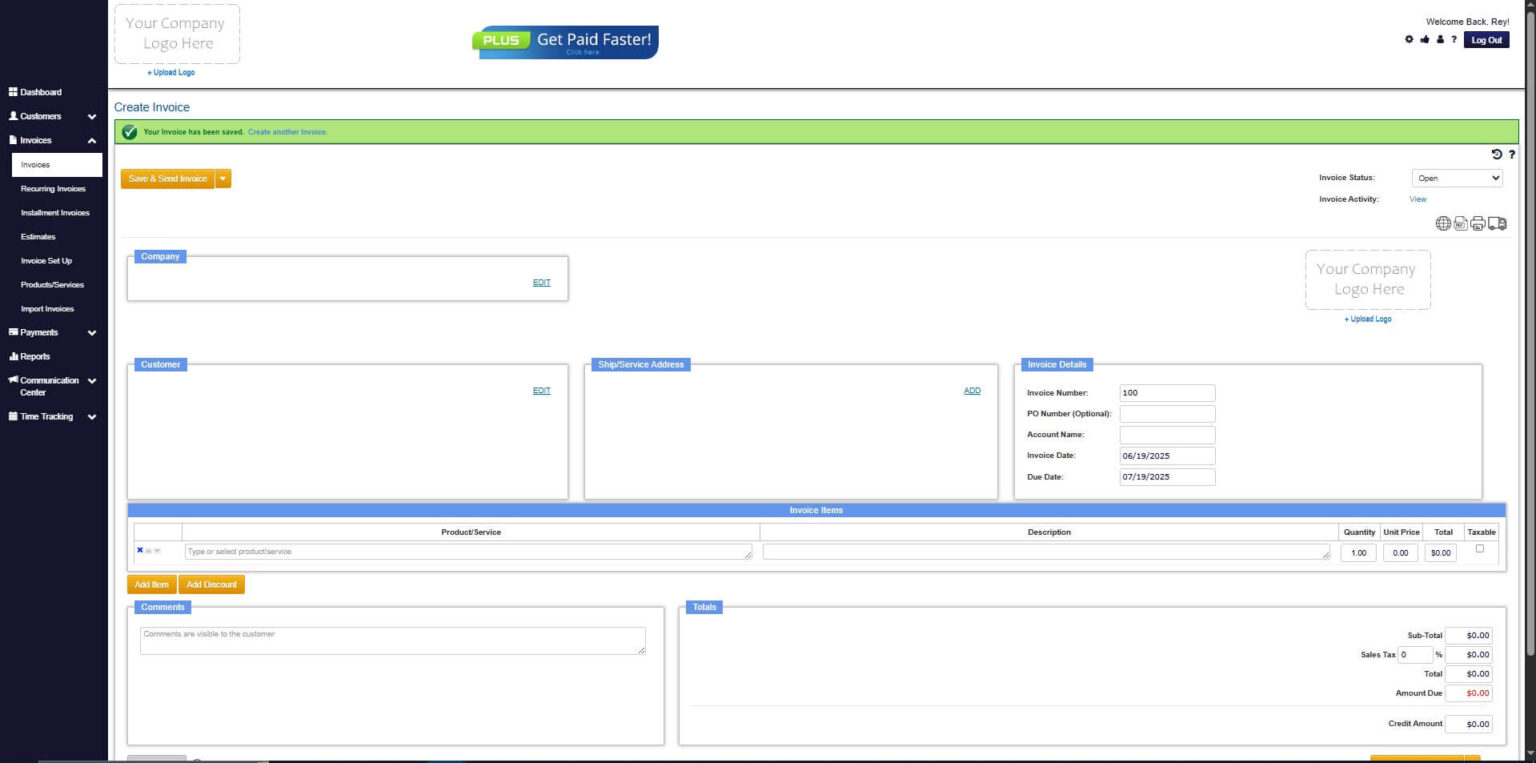Image resolution: width=1536 pixels, height=763 pixels.
Task: Open the Save & Send Invoice dropdown arrow
Action: (x=223, y=178)
